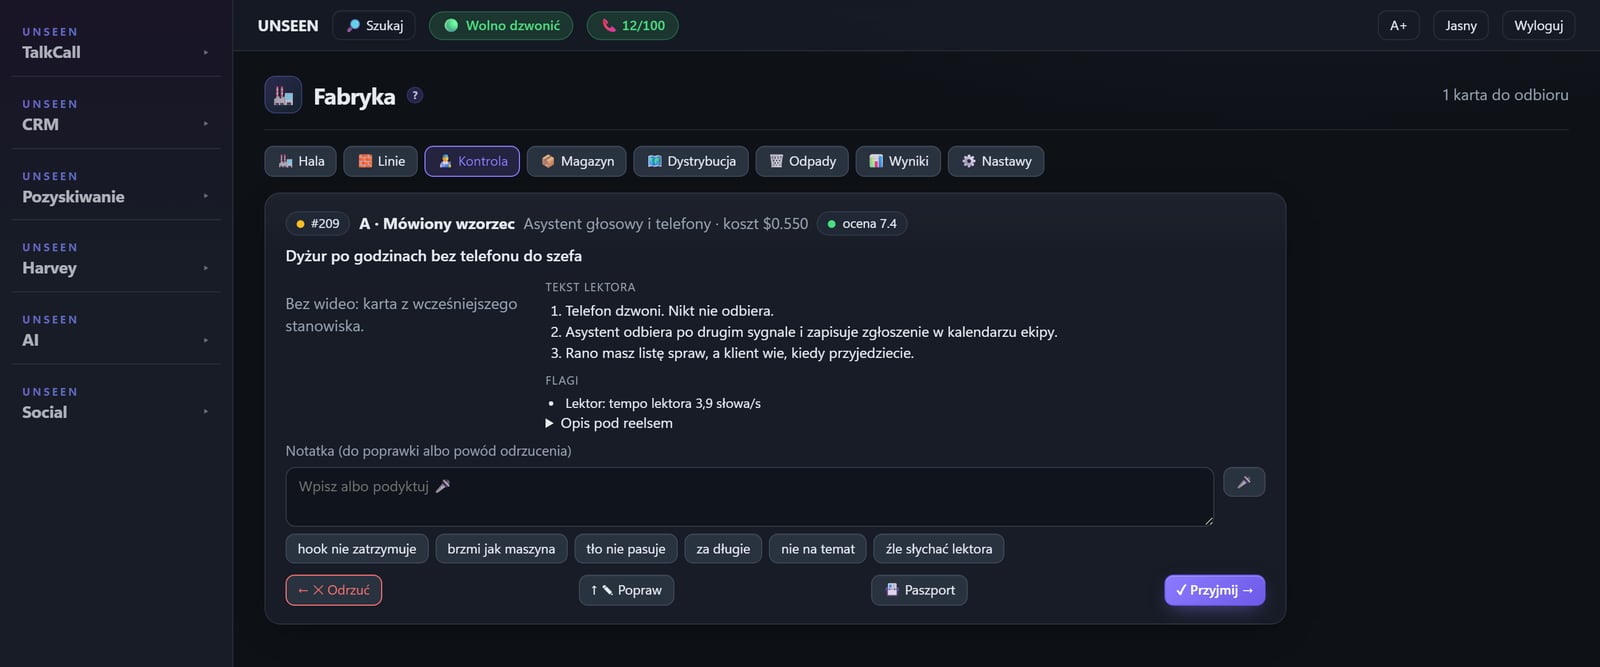1600x667 pixels.
Task: Expand the CRM sidebar section
Action: [x=116, y=115]
